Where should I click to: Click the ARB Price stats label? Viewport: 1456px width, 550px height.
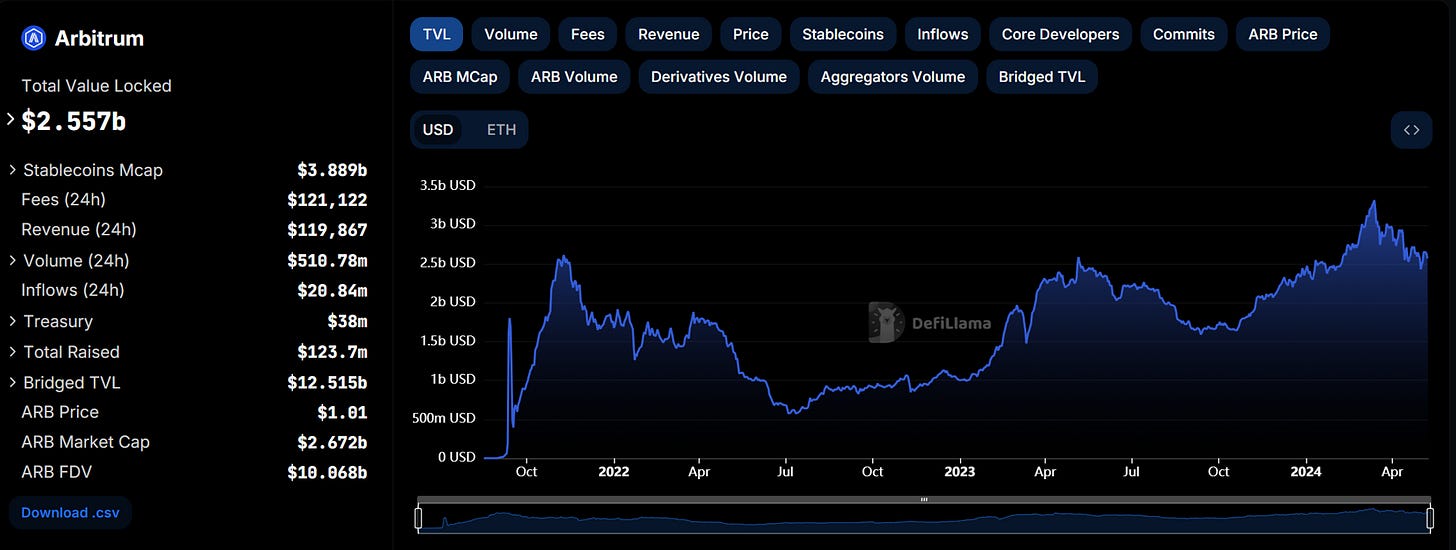pyautogui.click(x=60, y=412)
